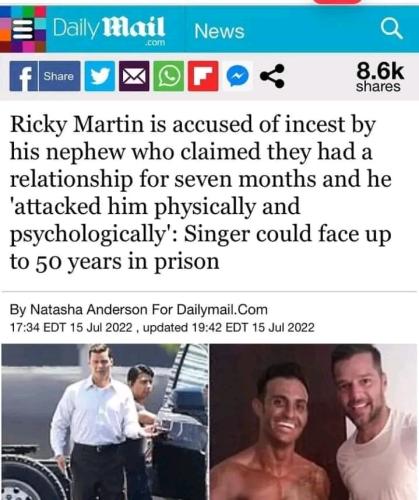Screen dimensions: 419x500
Task: Share article via WhatsApp
Action: (169, 76)
